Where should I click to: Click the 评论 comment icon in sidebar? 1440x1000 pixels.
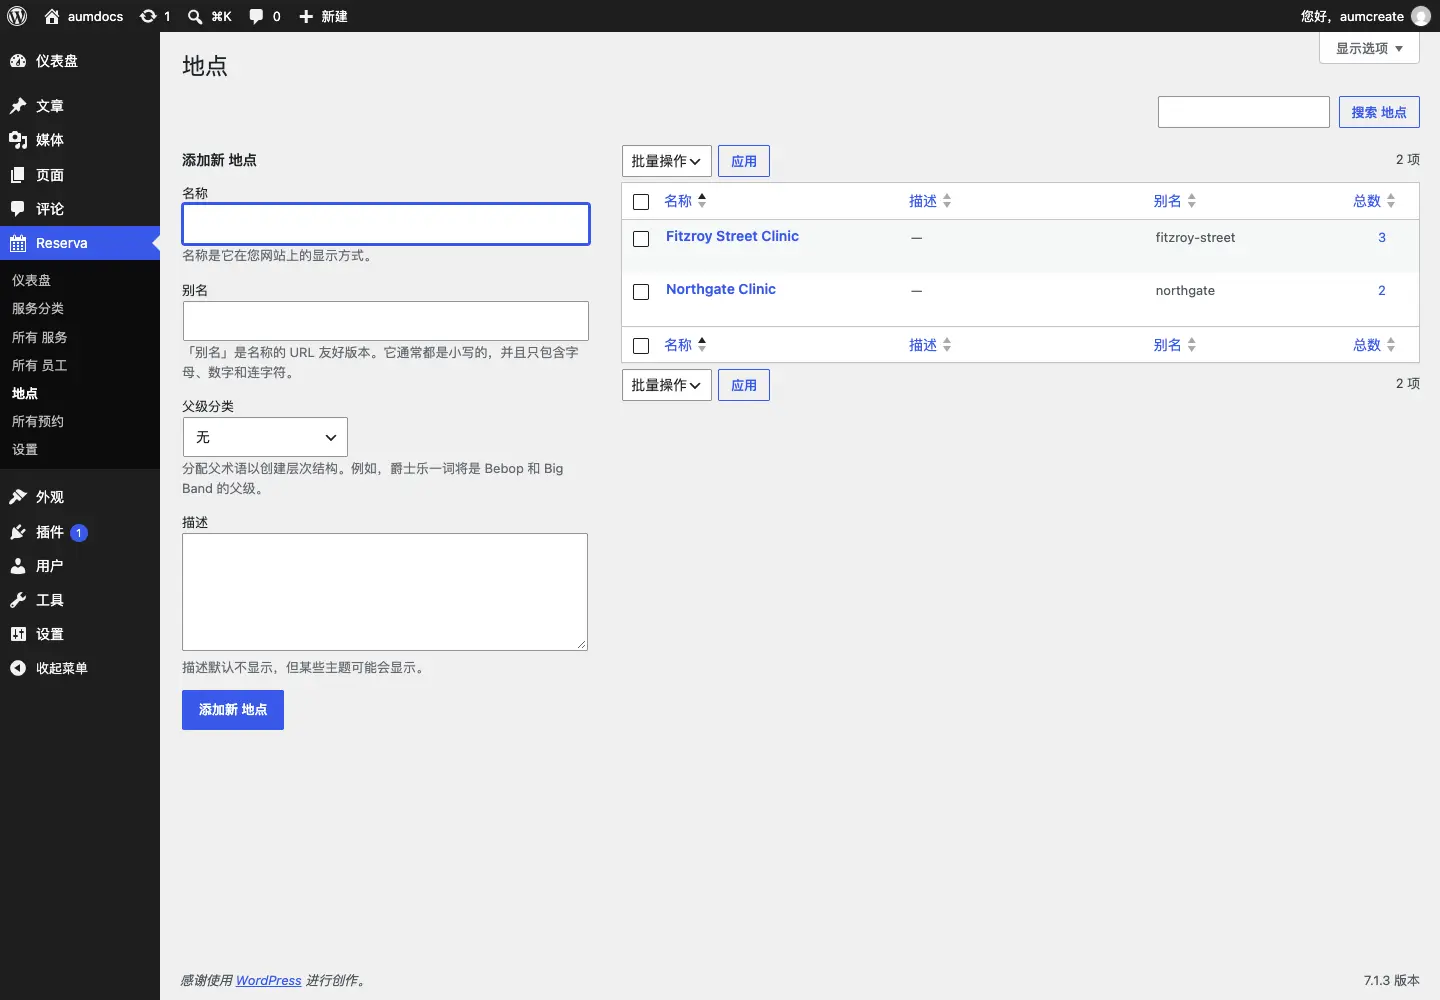tap(18, 209)
